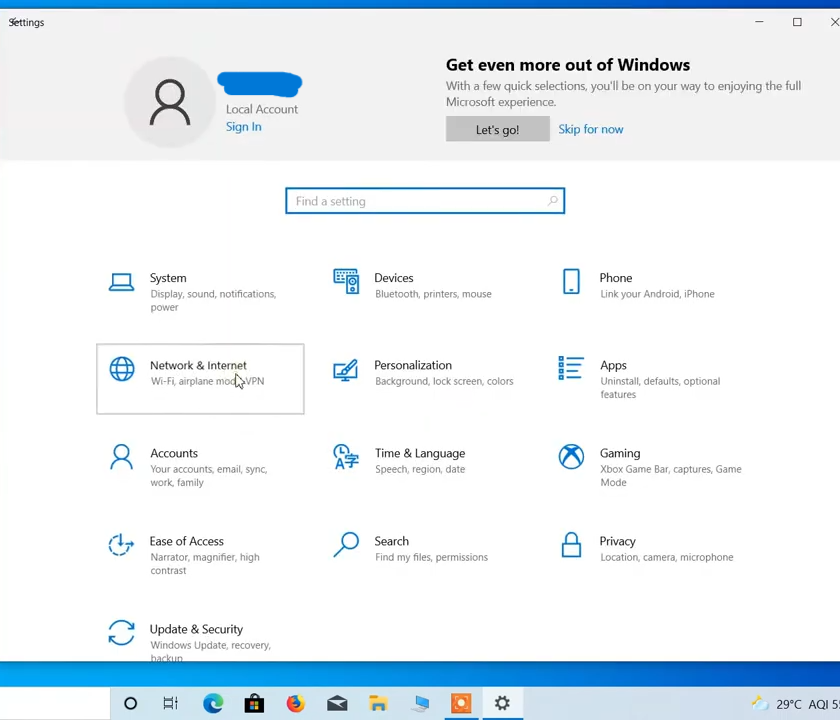This screenshot has width=840, height=720.
Task: Click 'Background, lock screen, colors' description
Action: pyautogui.click(x=444, y=381)
